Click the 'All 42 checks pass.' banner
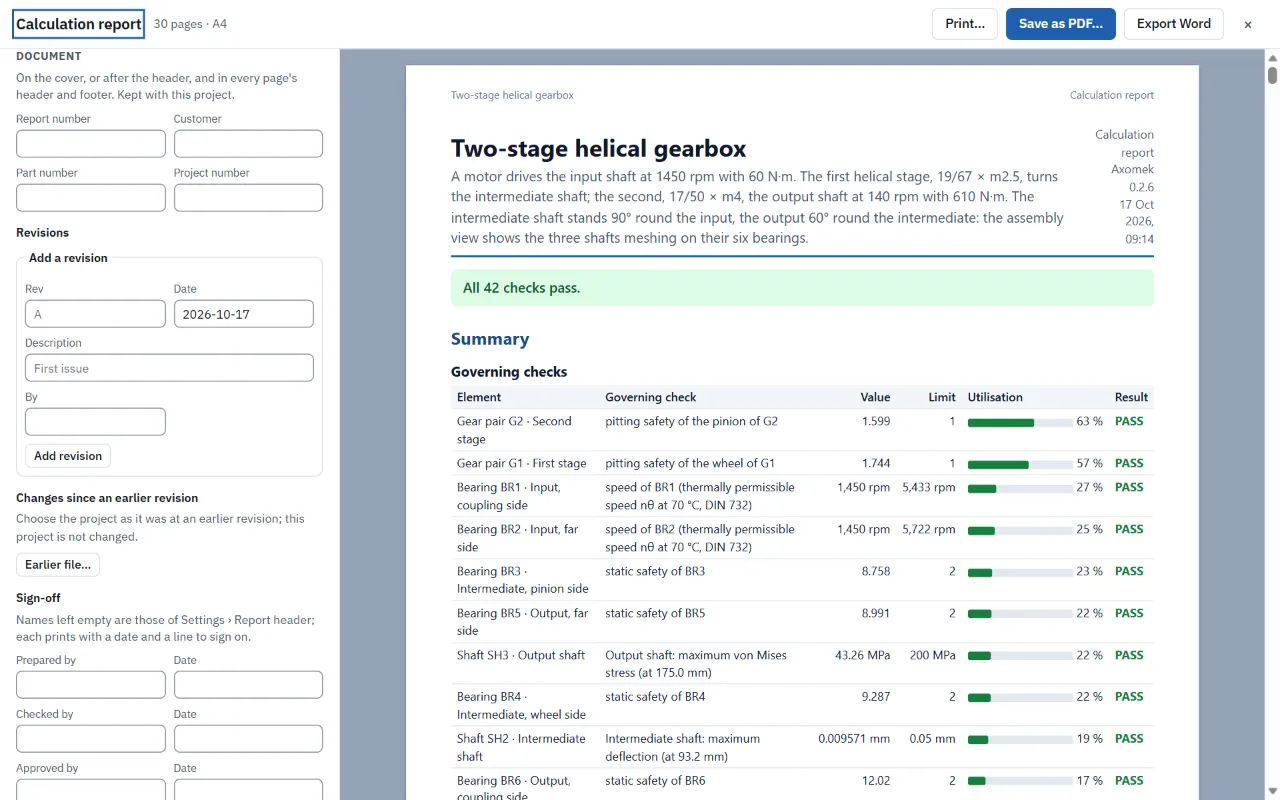 (x=802, y=288)
